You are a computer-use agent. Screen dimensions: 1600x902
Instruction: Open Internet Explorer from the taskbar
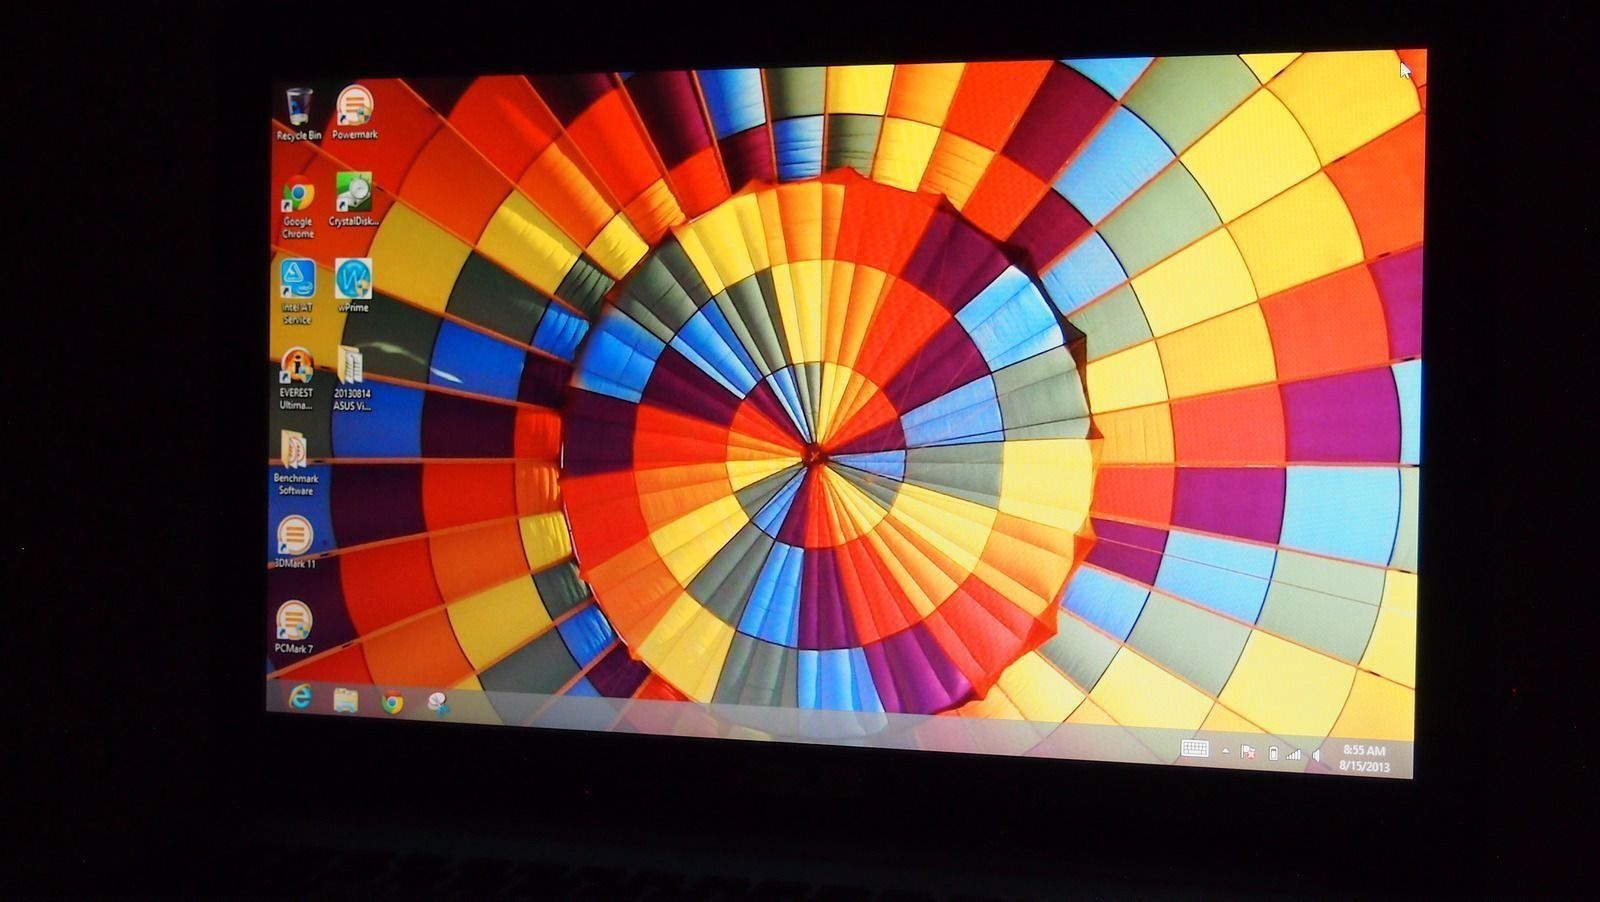[299, 698]
